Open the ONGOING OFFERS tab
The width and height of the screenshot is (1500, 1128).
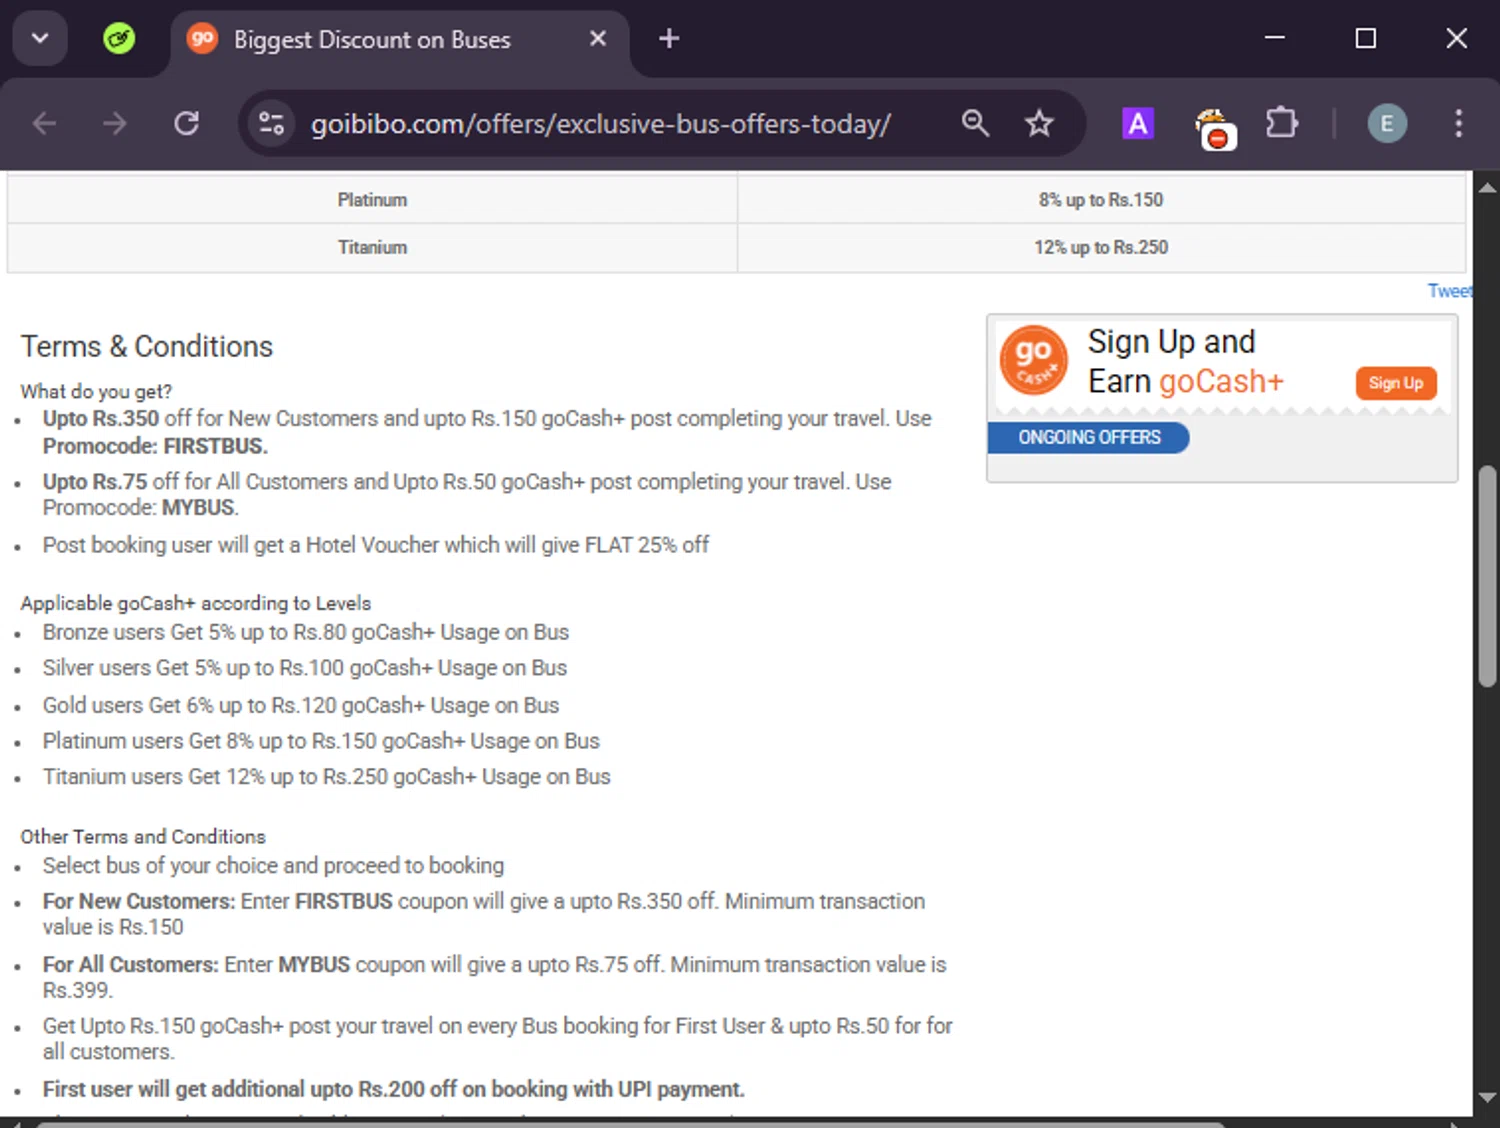[x=1089, y=438]
